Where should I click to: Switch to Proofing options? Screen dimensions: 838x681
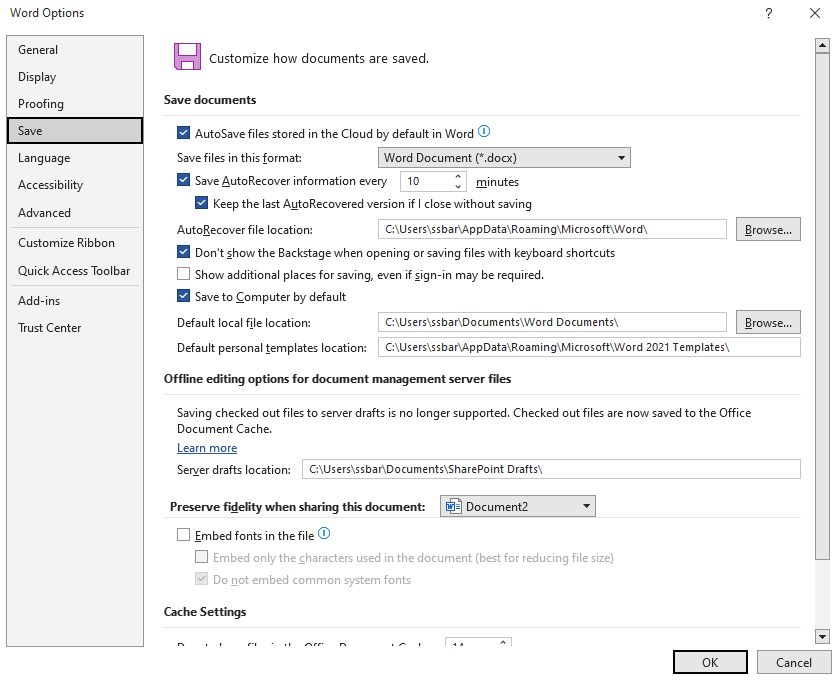click(75, 104)
